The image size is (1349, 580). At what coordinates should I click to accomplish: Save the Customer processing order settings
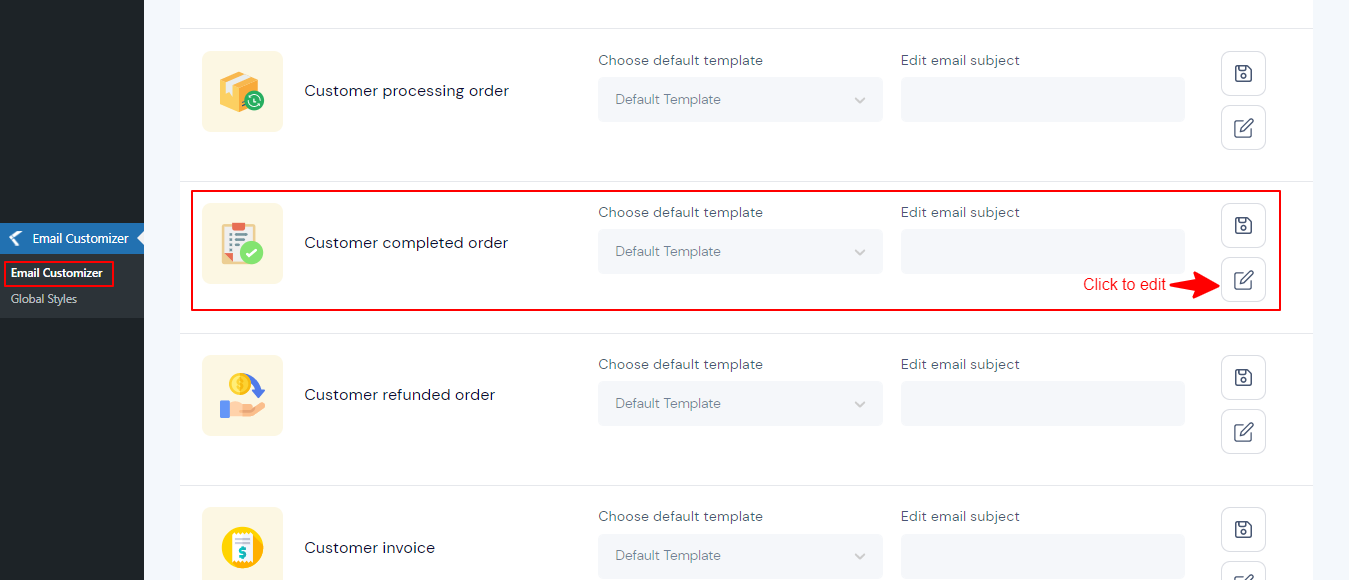[x=1243, y=73]
